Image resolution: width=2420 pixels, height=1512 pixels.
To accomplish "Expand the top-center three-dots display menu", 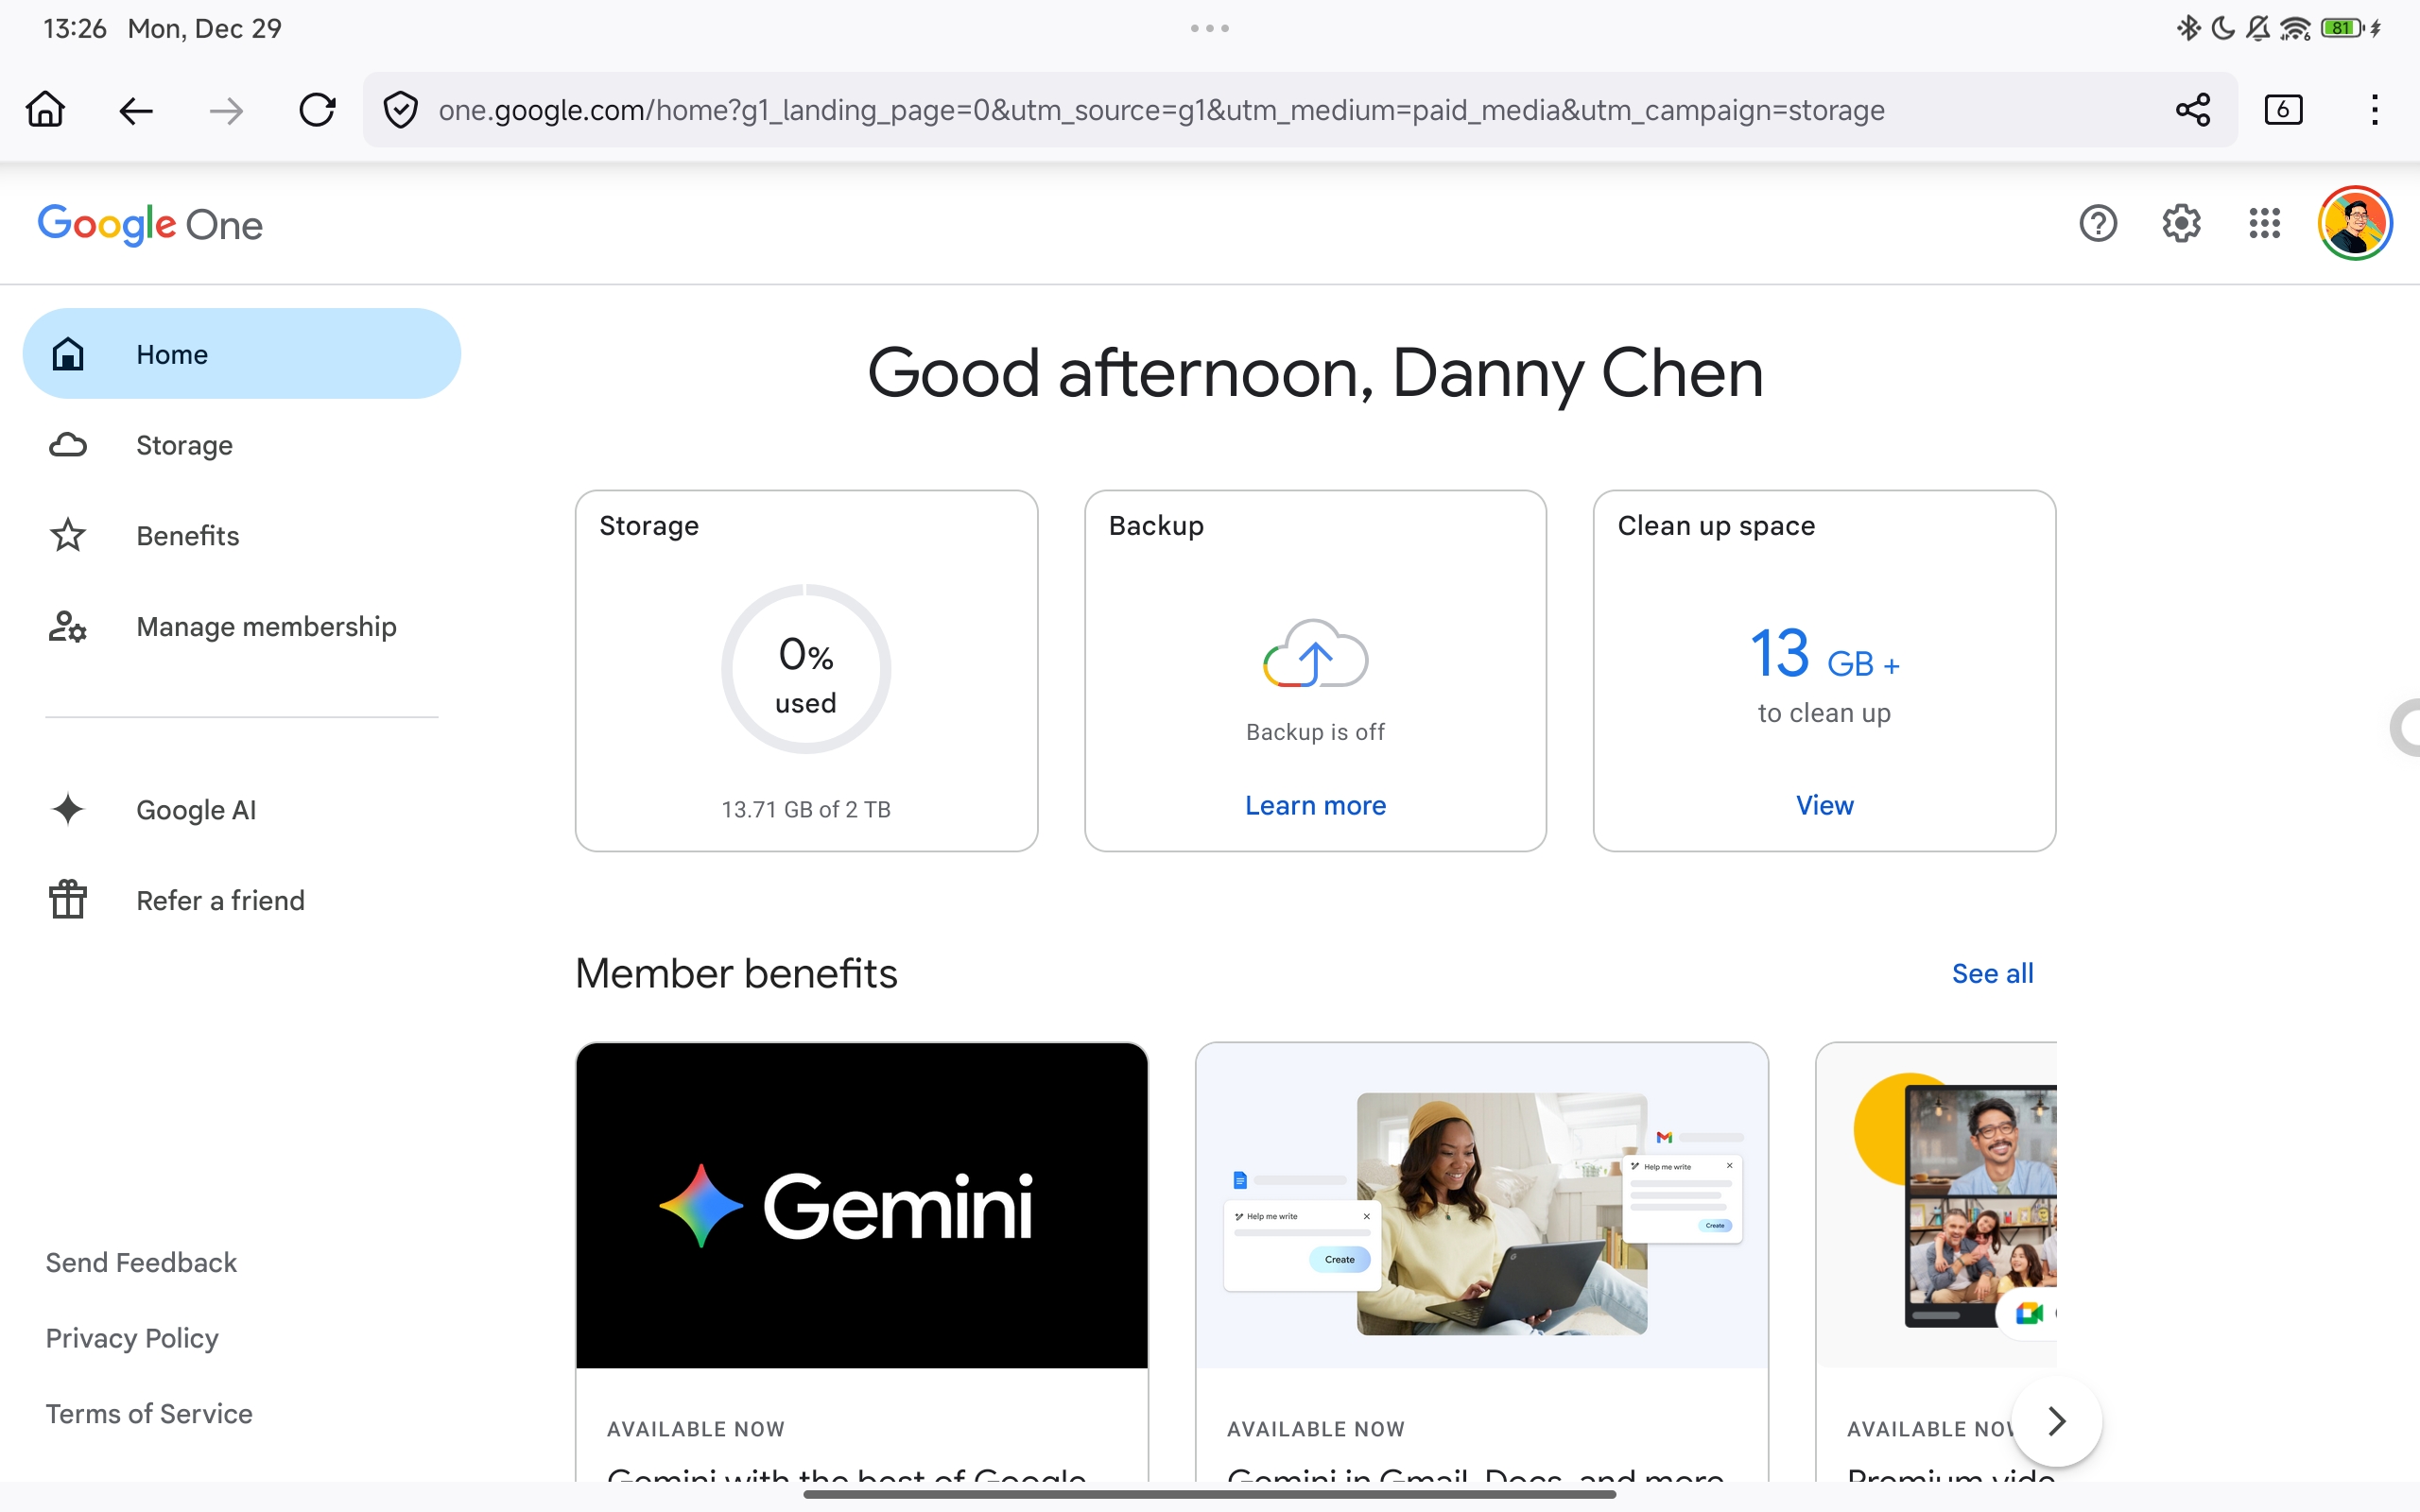I will point(1210,28).
